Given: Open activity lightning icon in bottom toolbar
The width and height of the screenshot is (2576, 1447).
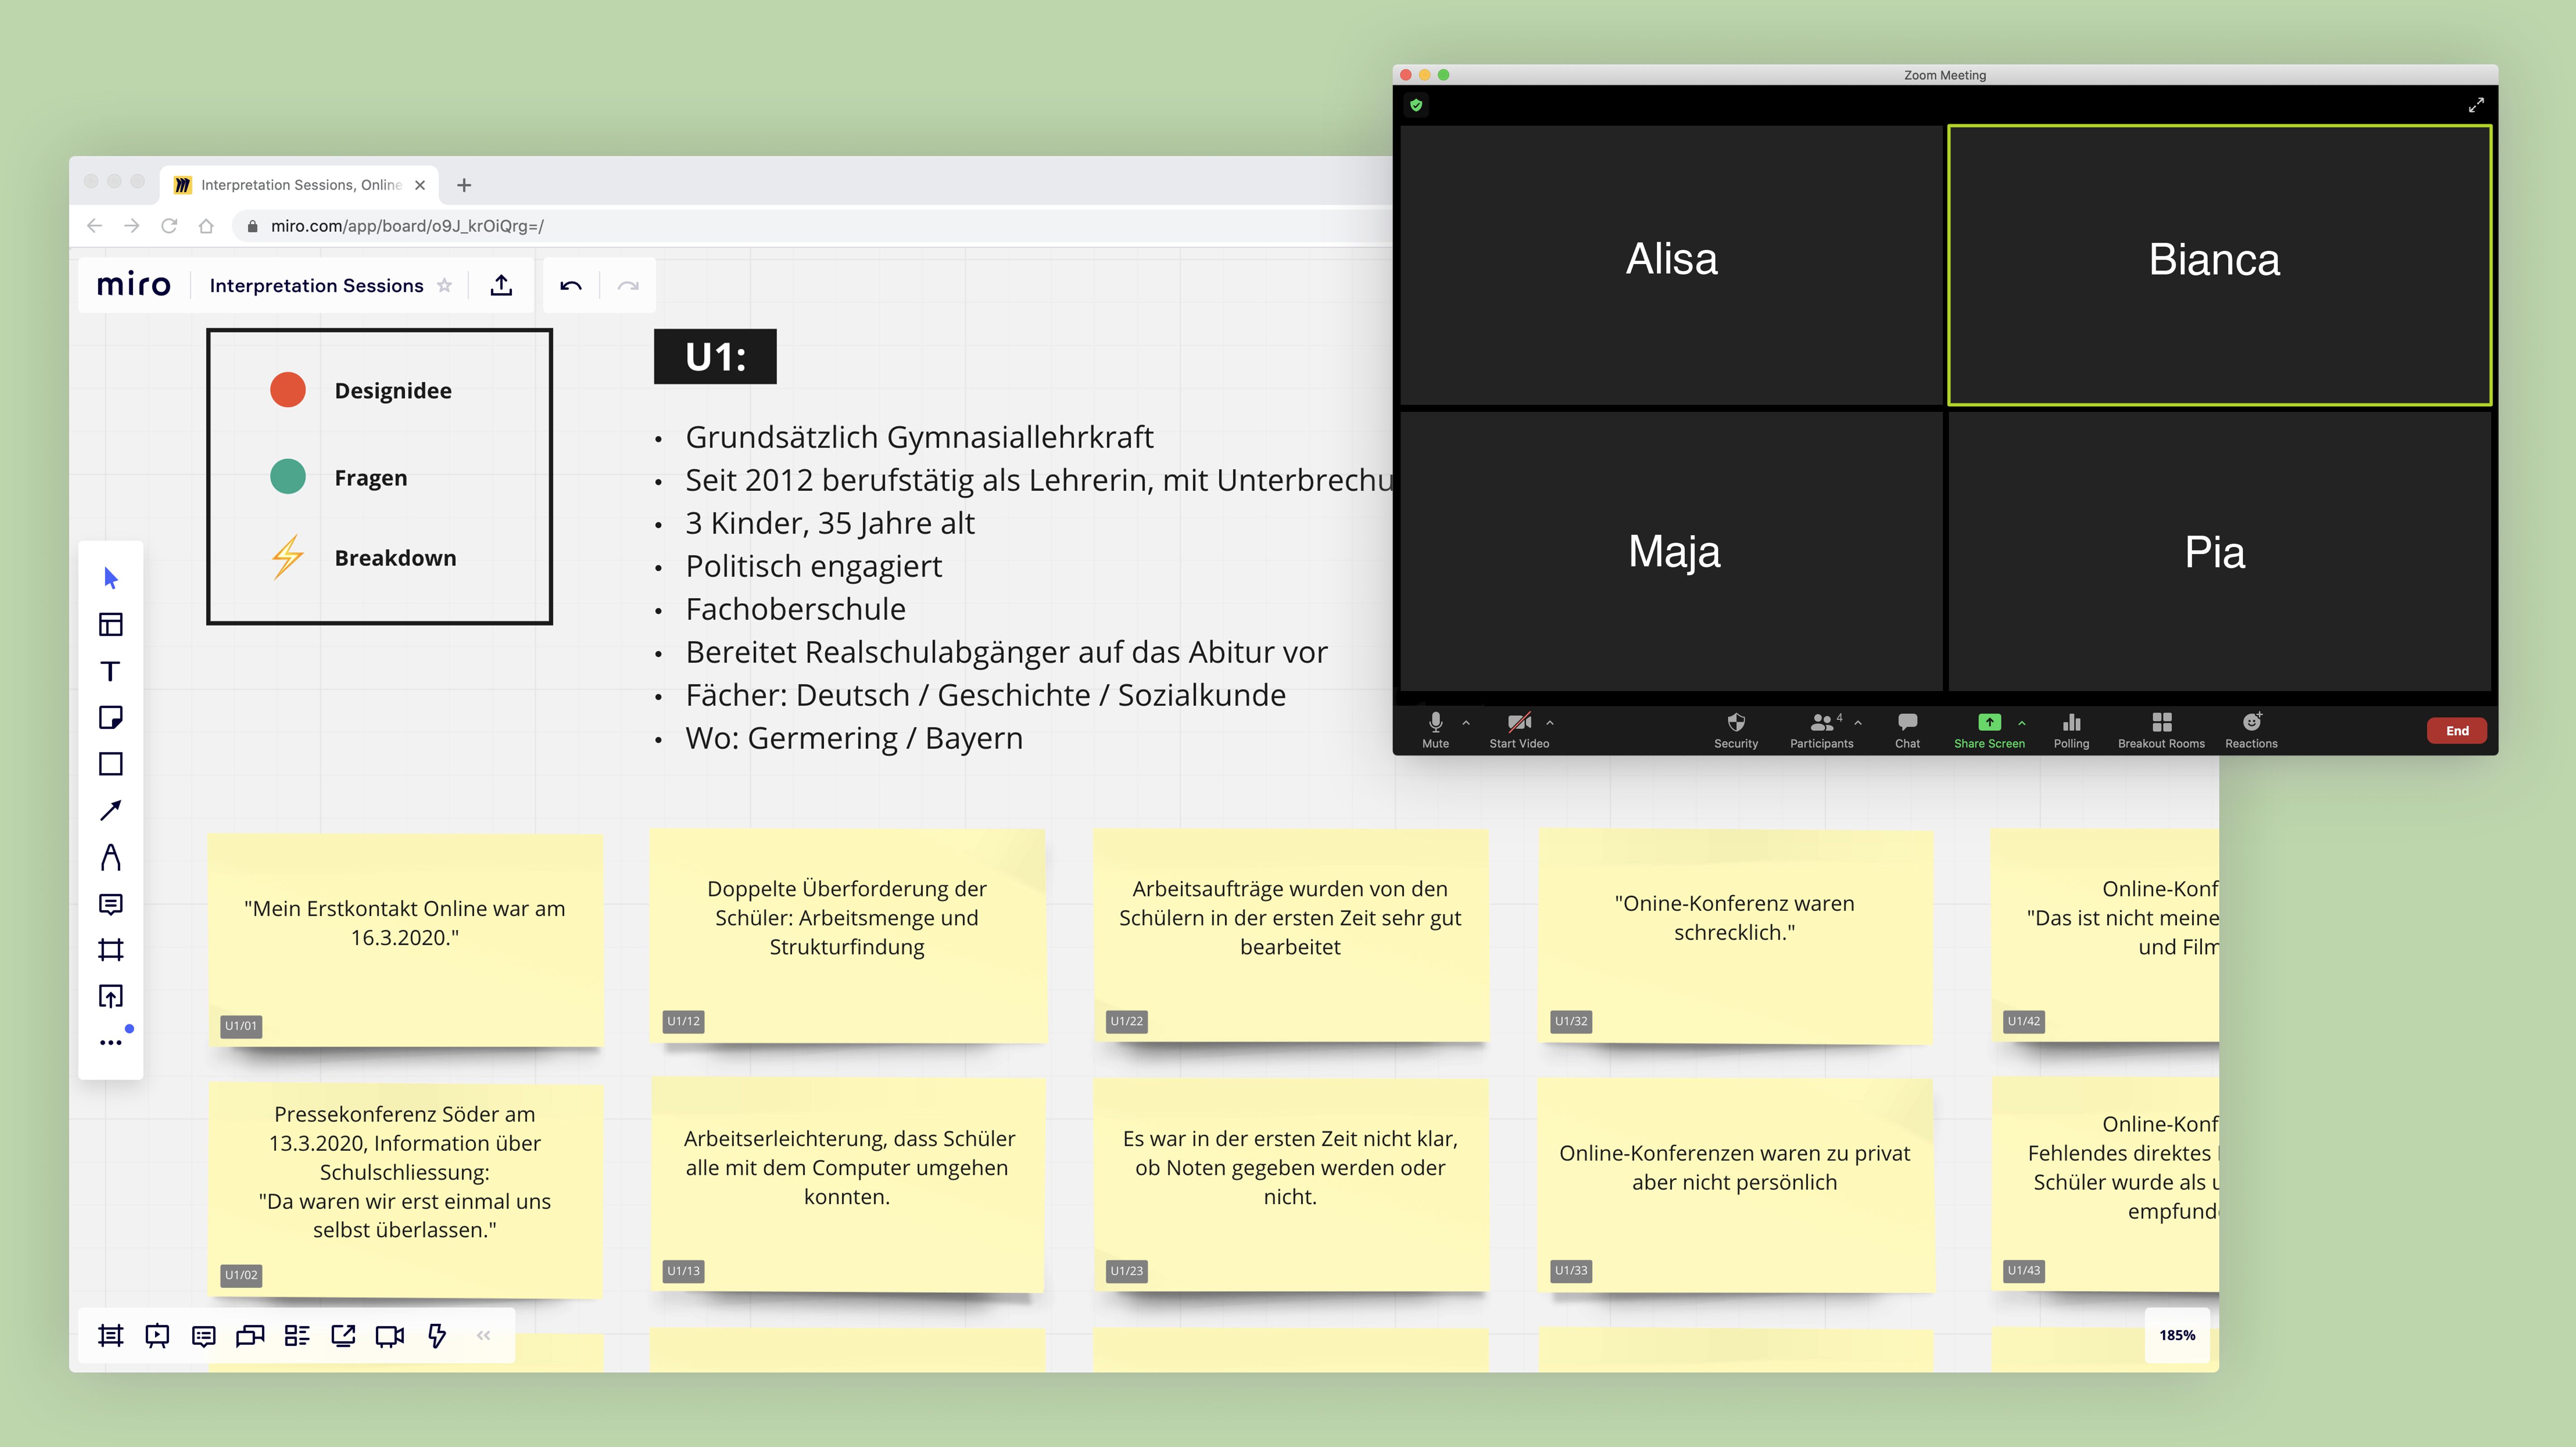Looking at the screenshot, I should point(437,1335).
